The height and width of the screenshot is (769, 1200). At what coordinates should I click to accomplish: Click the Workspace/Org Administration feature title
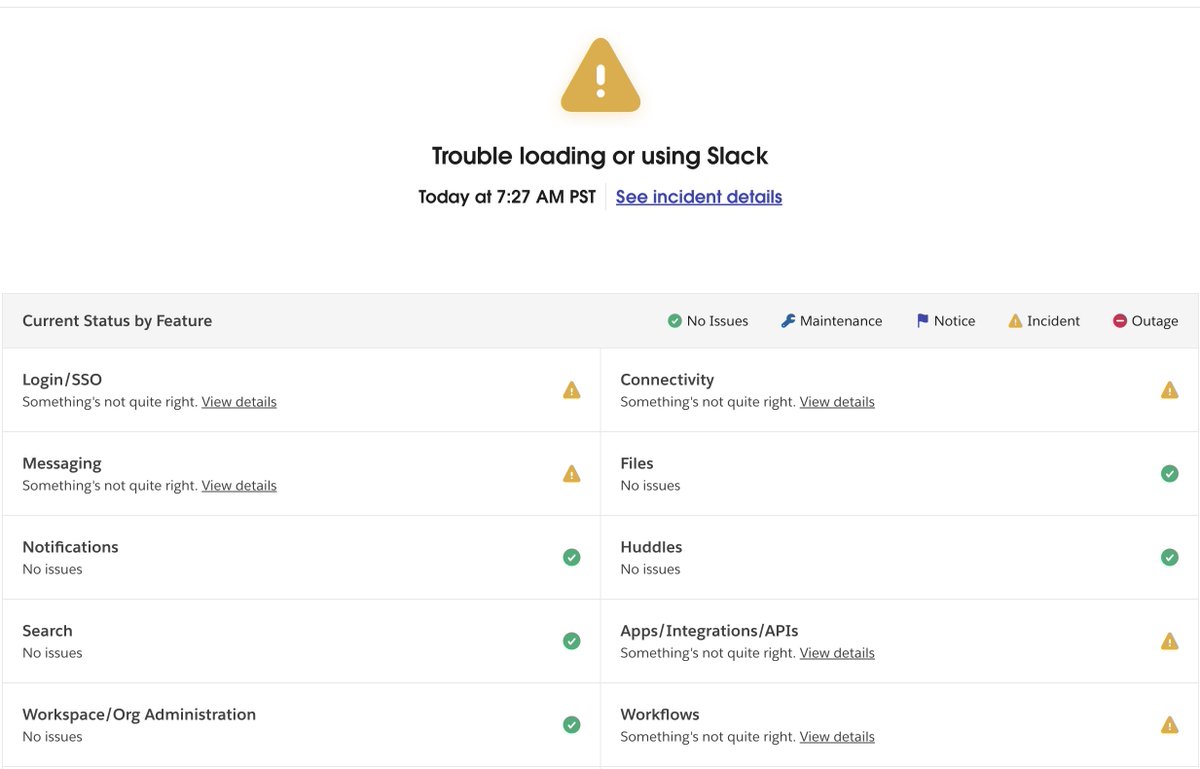click(139, 715)
